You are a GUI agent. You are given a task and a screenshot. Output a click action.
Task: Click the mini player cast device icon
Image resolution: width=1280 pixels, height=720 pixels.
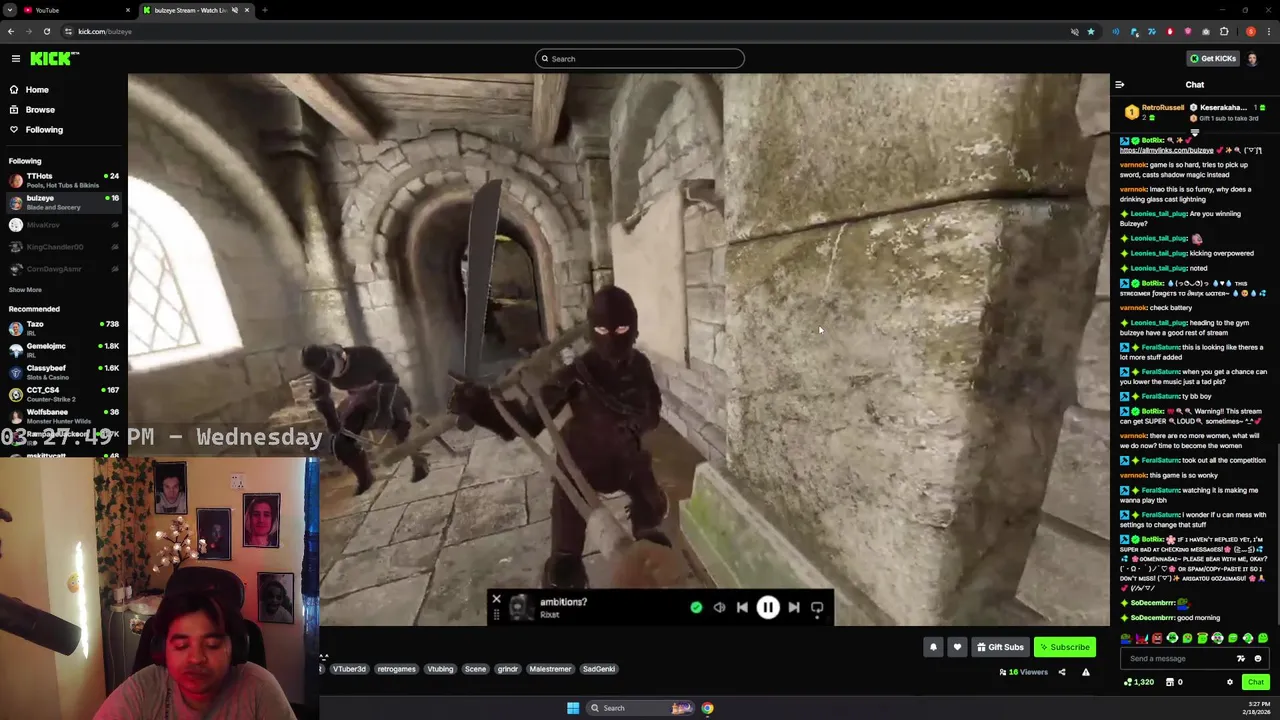pos(817,607)
